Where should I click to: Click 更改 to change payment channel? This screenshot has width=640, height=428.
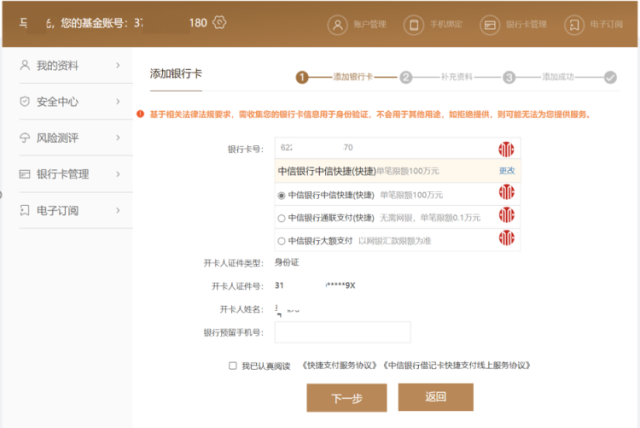tap(507, 171)
